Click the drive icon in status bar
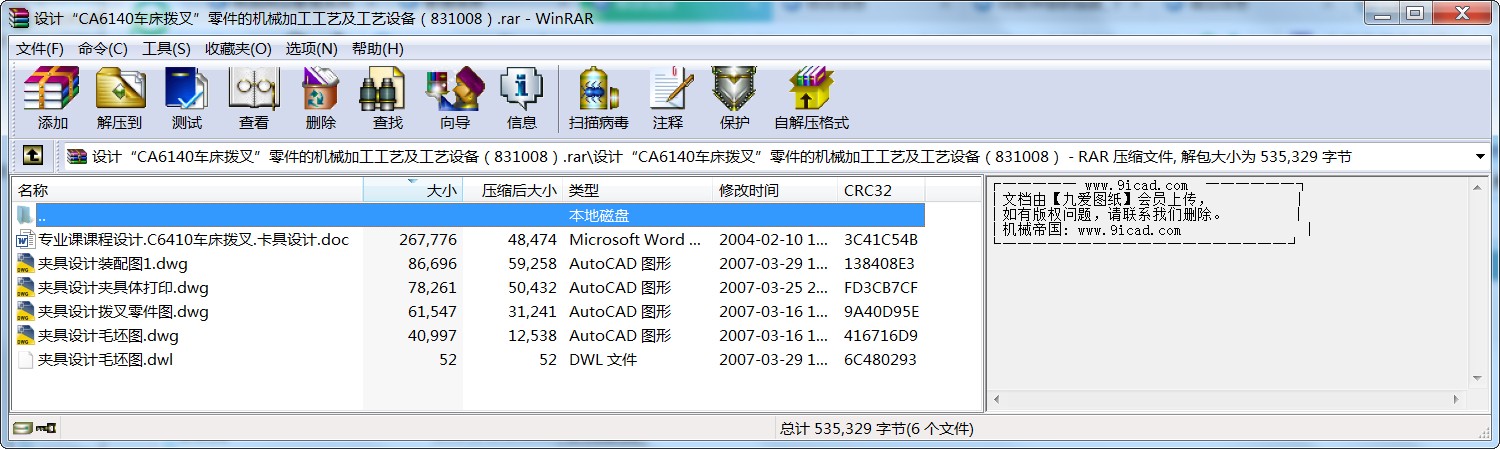This screenshot has width=1500, height=449. [x=21, y=429]
